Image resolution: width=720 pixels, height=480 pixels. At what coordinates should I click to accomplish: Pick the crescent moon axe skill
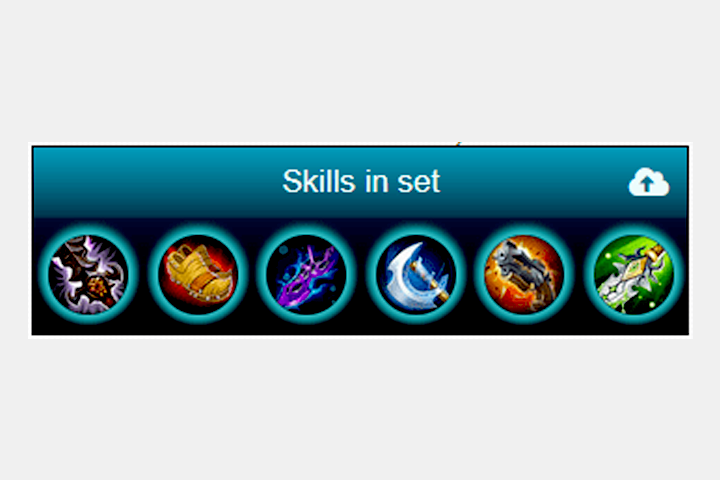[416, 274]
